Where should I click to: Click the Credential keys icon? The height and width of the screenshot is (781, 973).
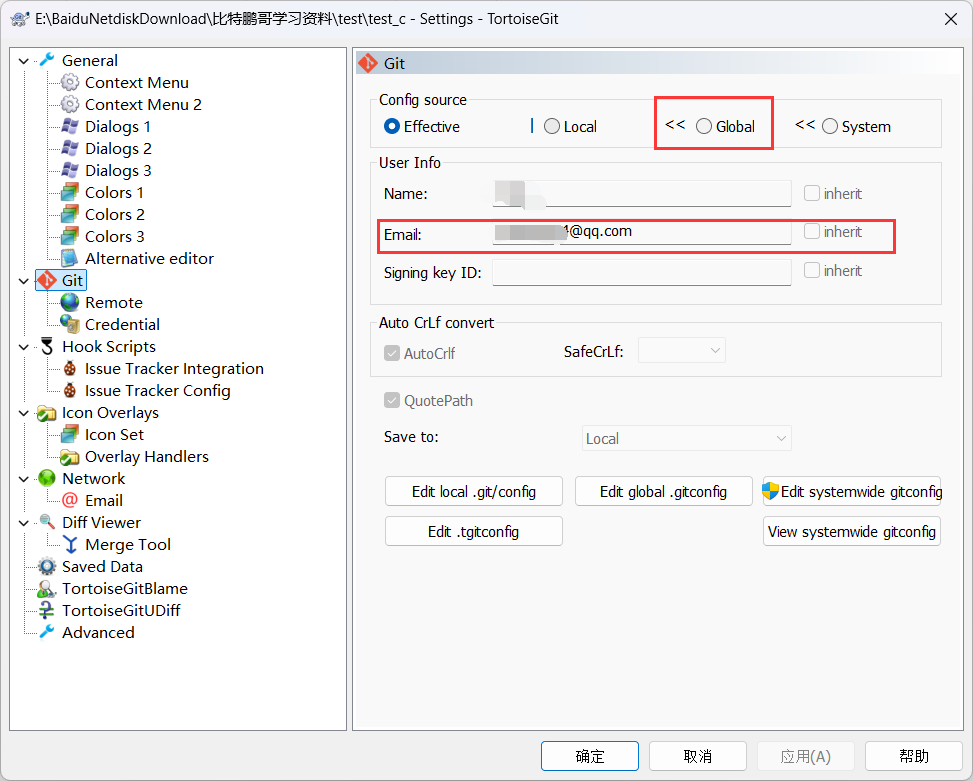[70, 324]
